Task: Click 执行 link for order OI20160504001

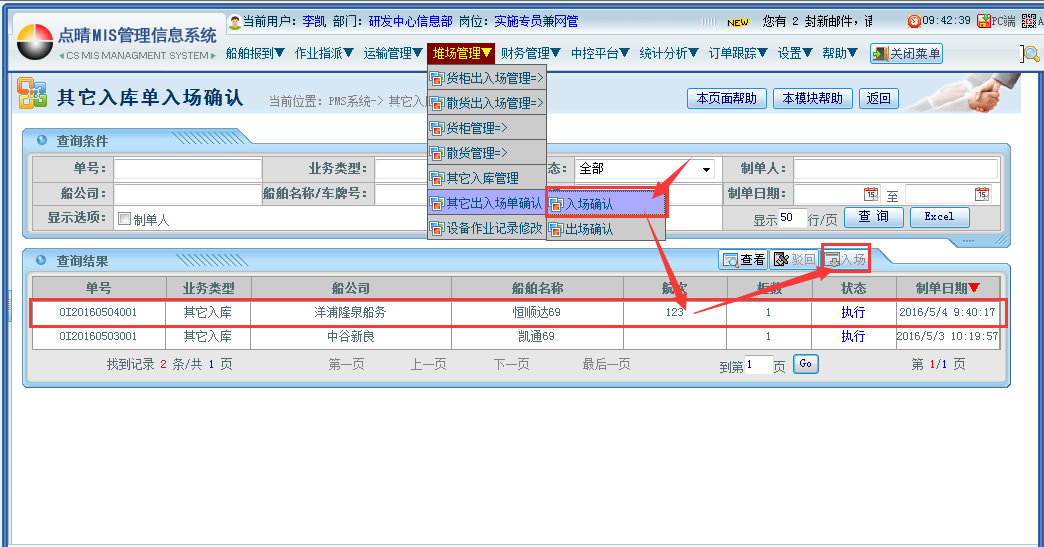Action: pyautogui.click(x=853, y=312)
